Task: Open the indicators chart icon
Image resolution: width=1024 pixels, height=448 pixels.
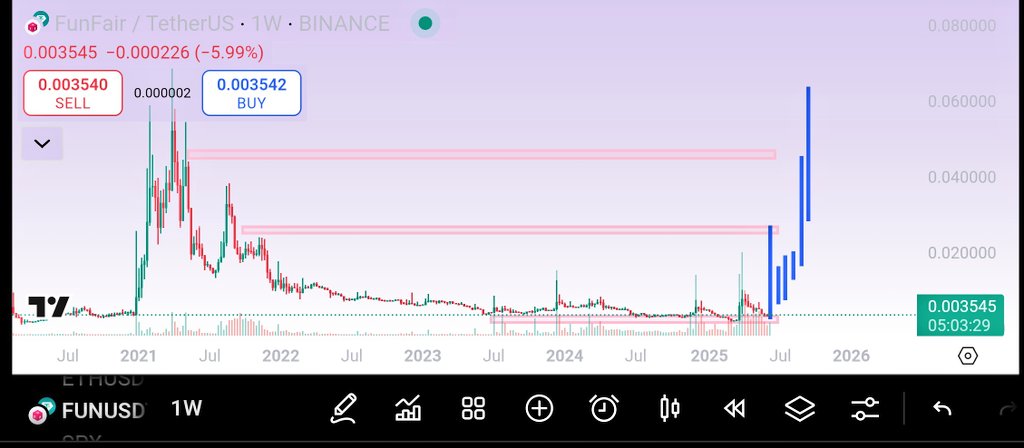Action: 408,409
